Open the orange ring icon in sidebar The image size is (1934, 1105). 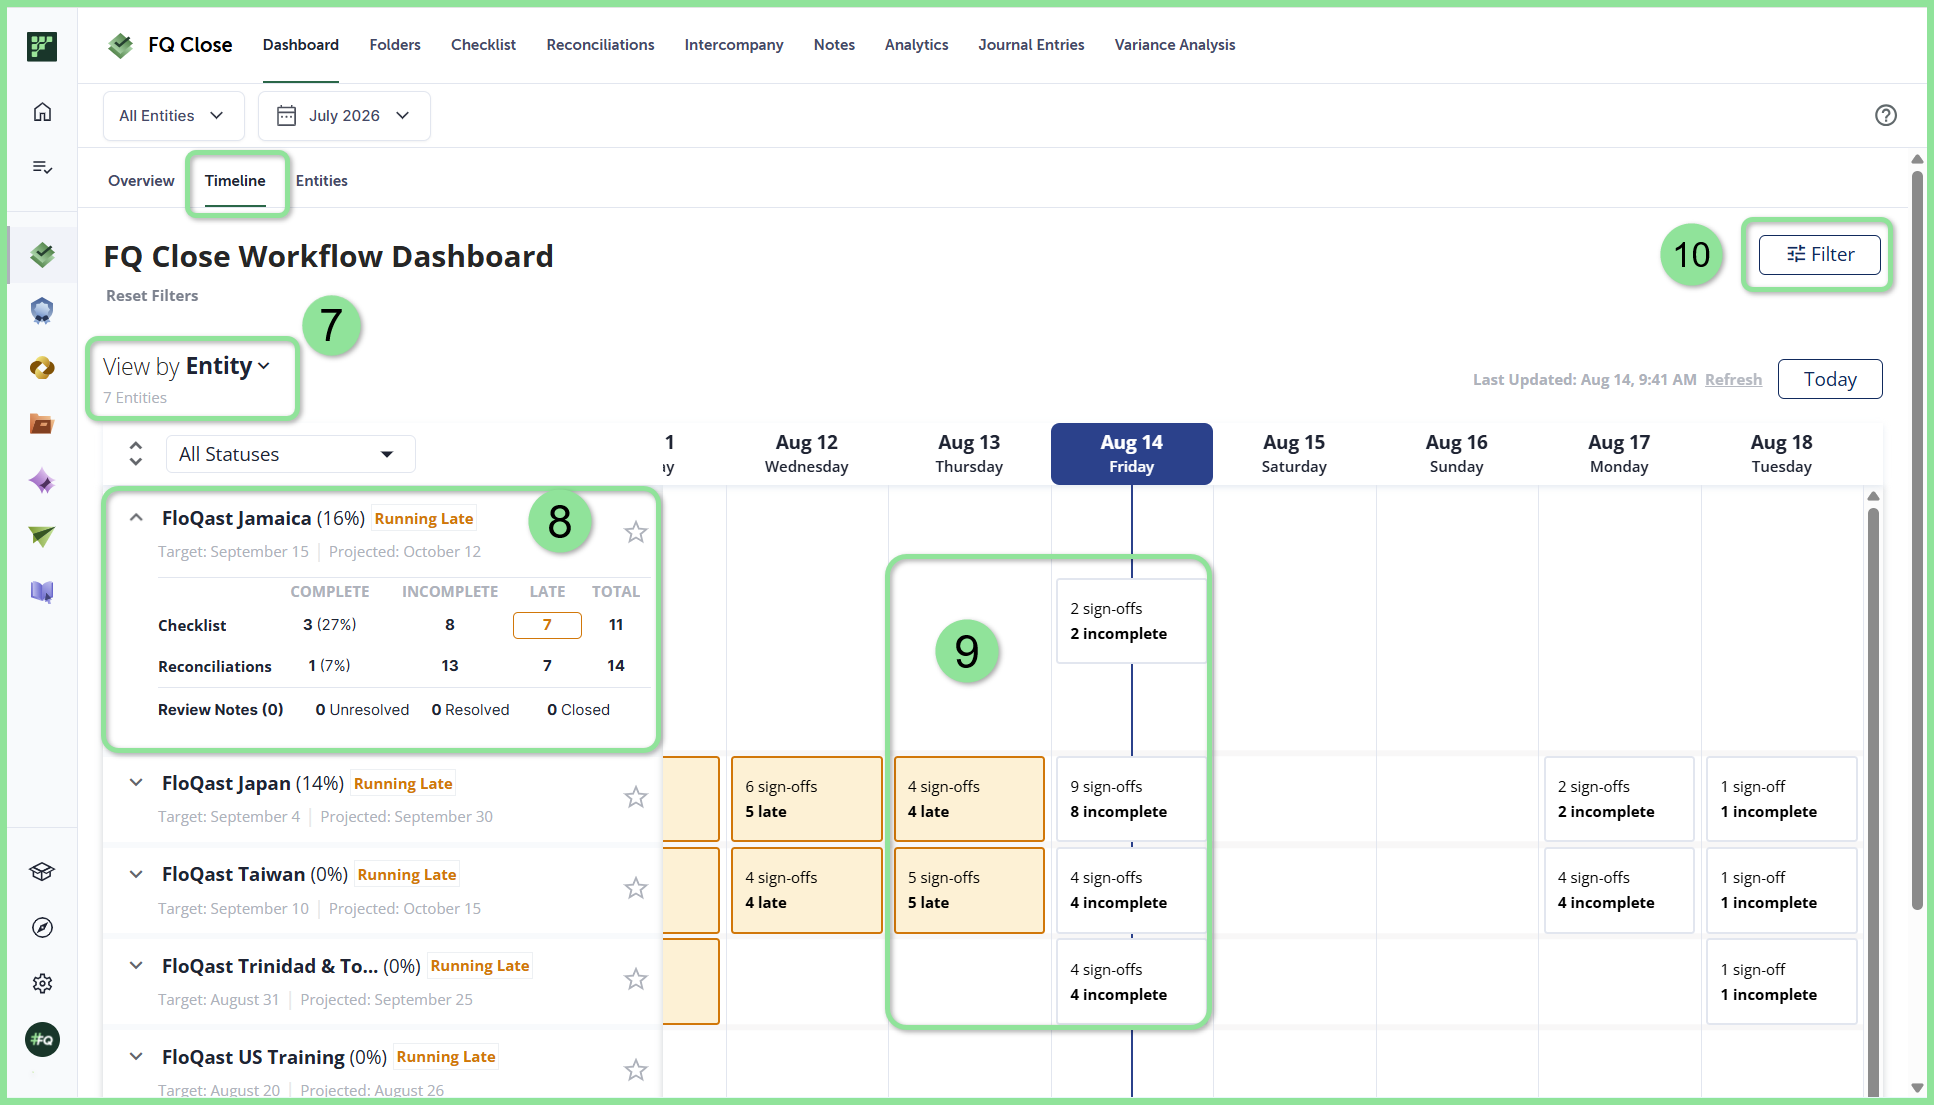point(42,368)
